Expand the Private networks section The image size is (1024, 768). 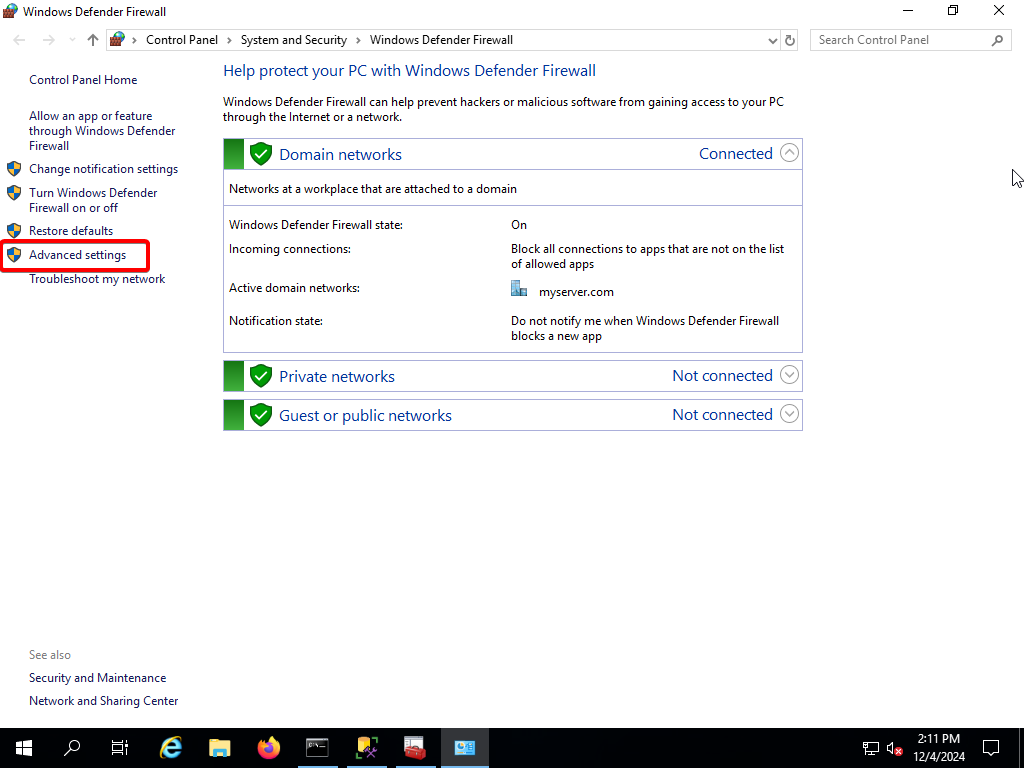click(x=789, y=375)
